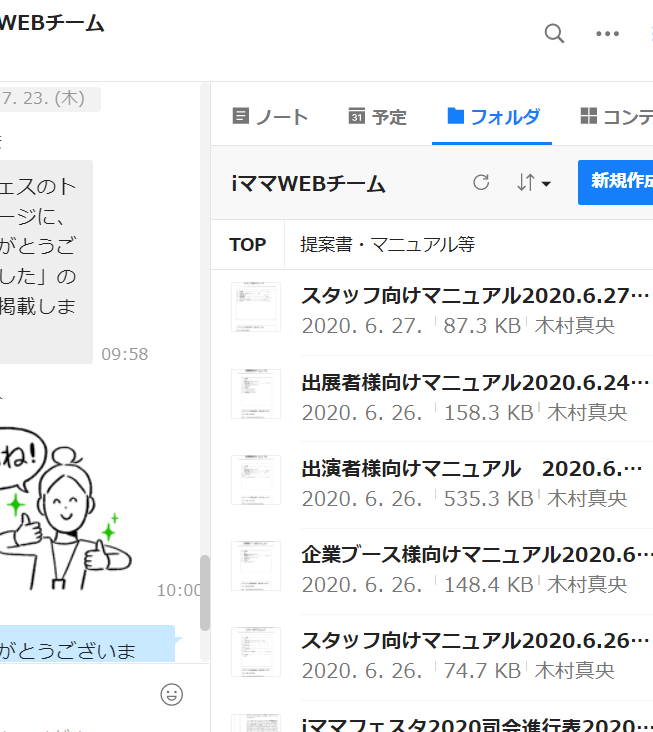The width and height of the screenshot is (653, 732).
Task: Open the コンテンツ tab with grid icon
Action: click(x=615, y=116)
